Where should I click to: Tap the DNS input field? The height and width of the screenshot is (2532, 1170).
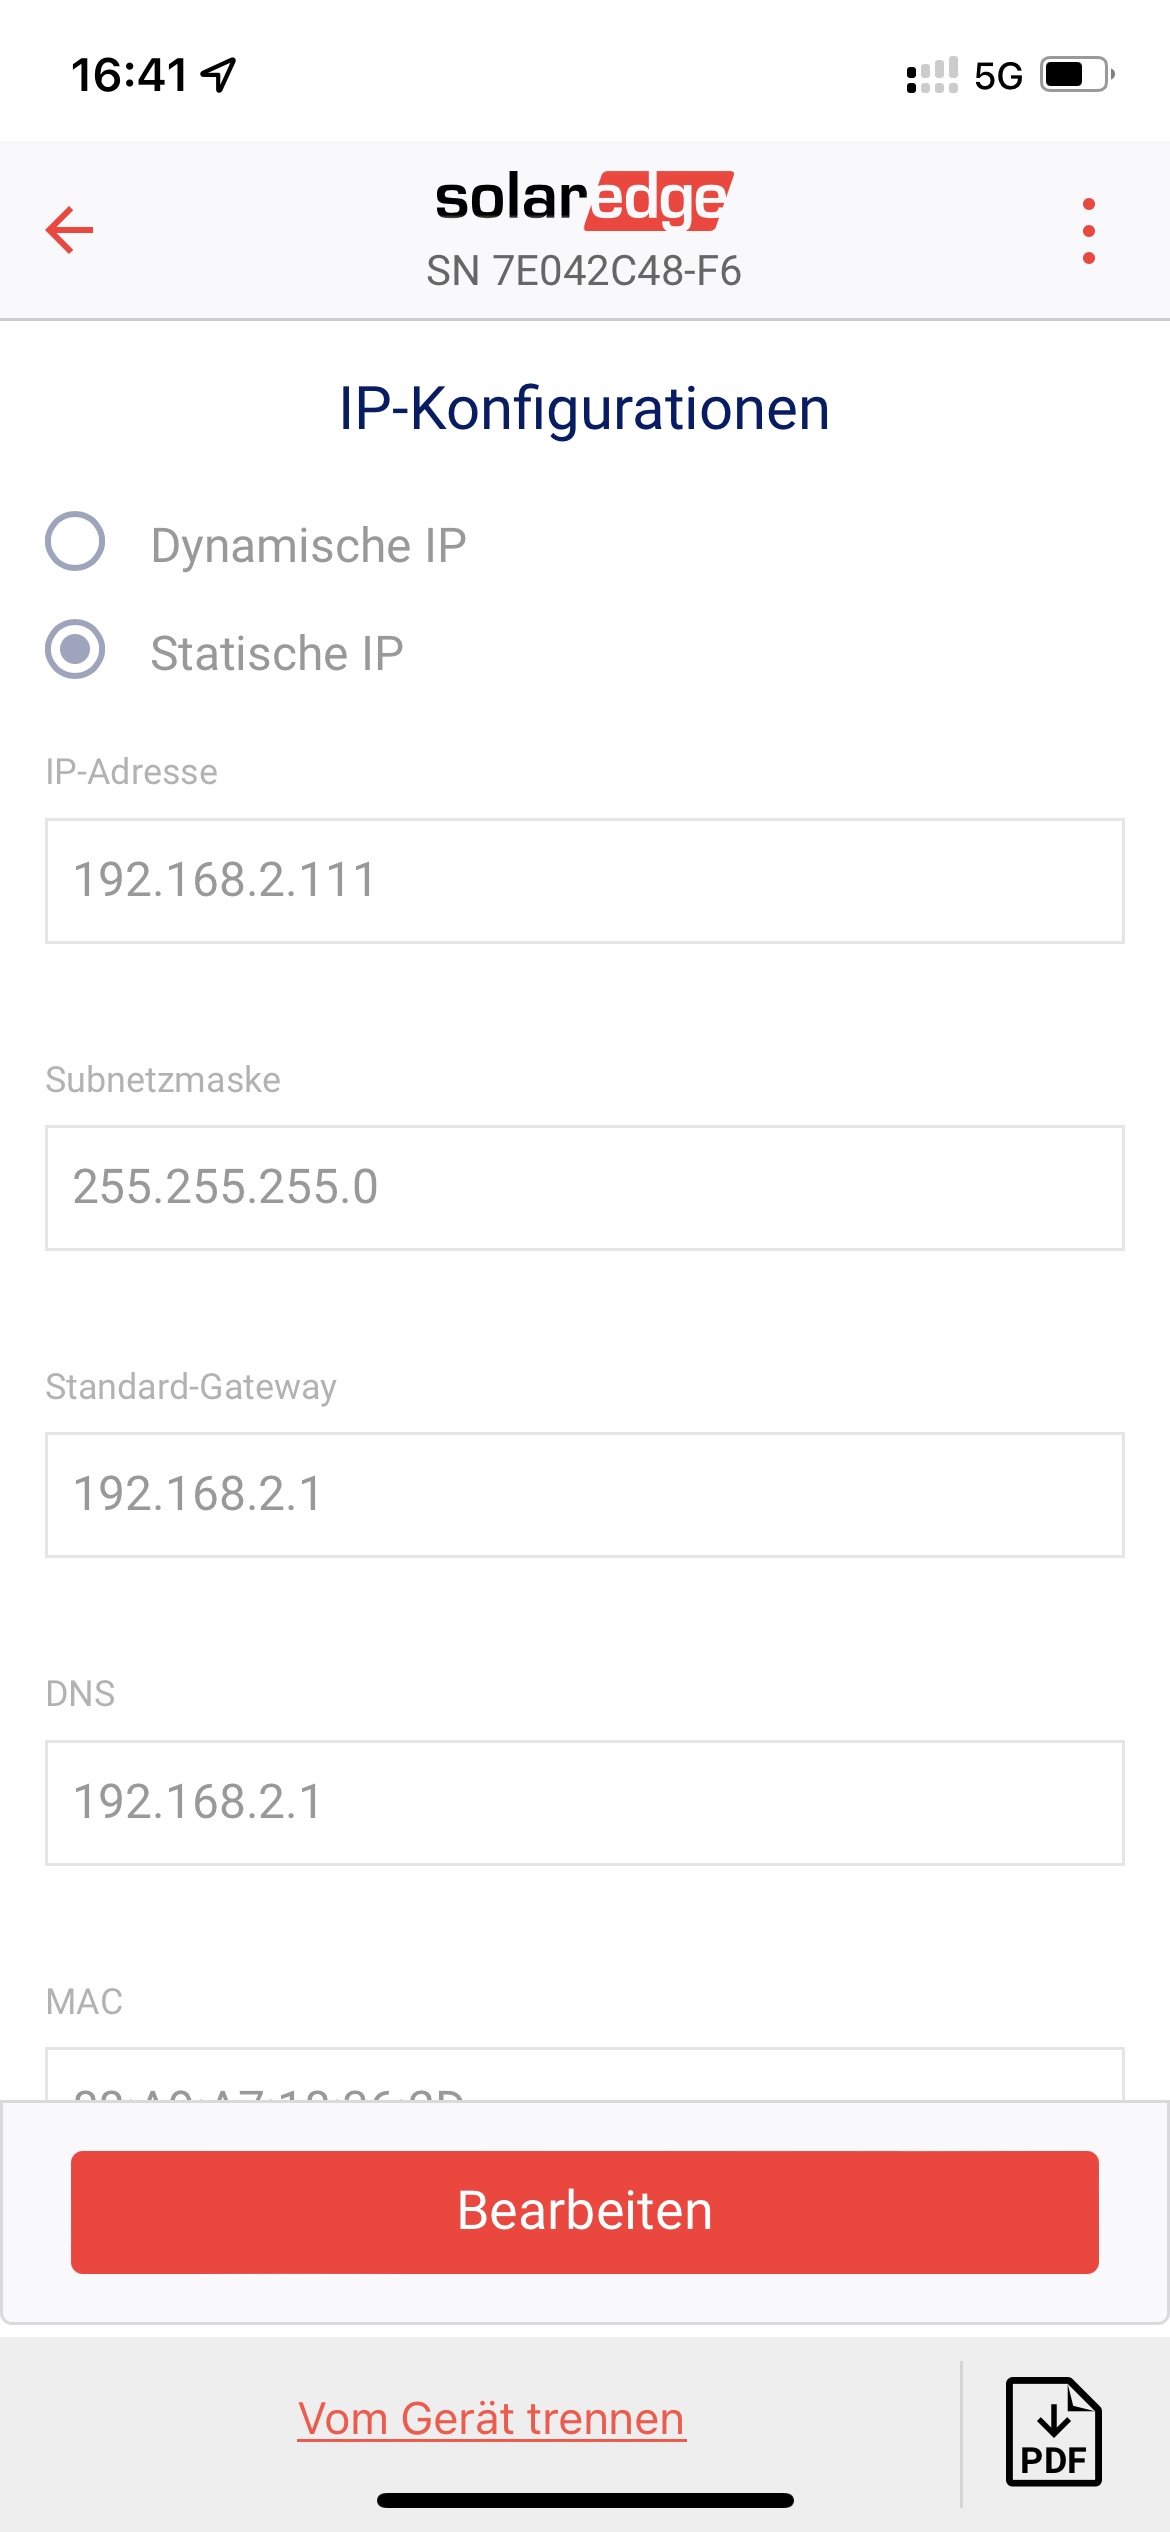point(584,1802)
